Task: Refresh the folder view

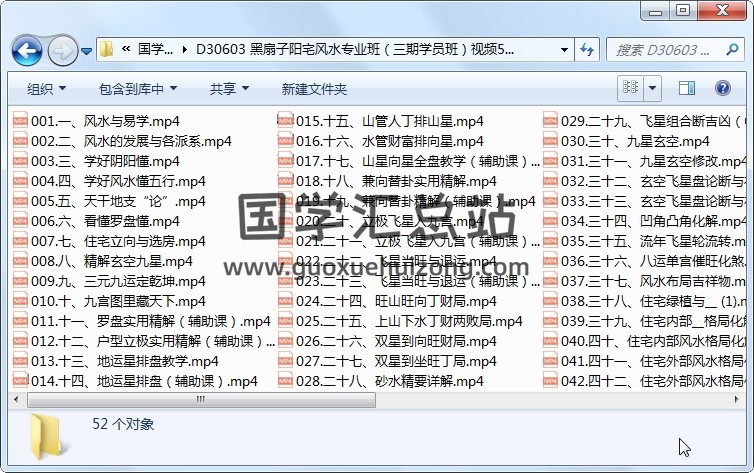Action: (x=587, y=50)
